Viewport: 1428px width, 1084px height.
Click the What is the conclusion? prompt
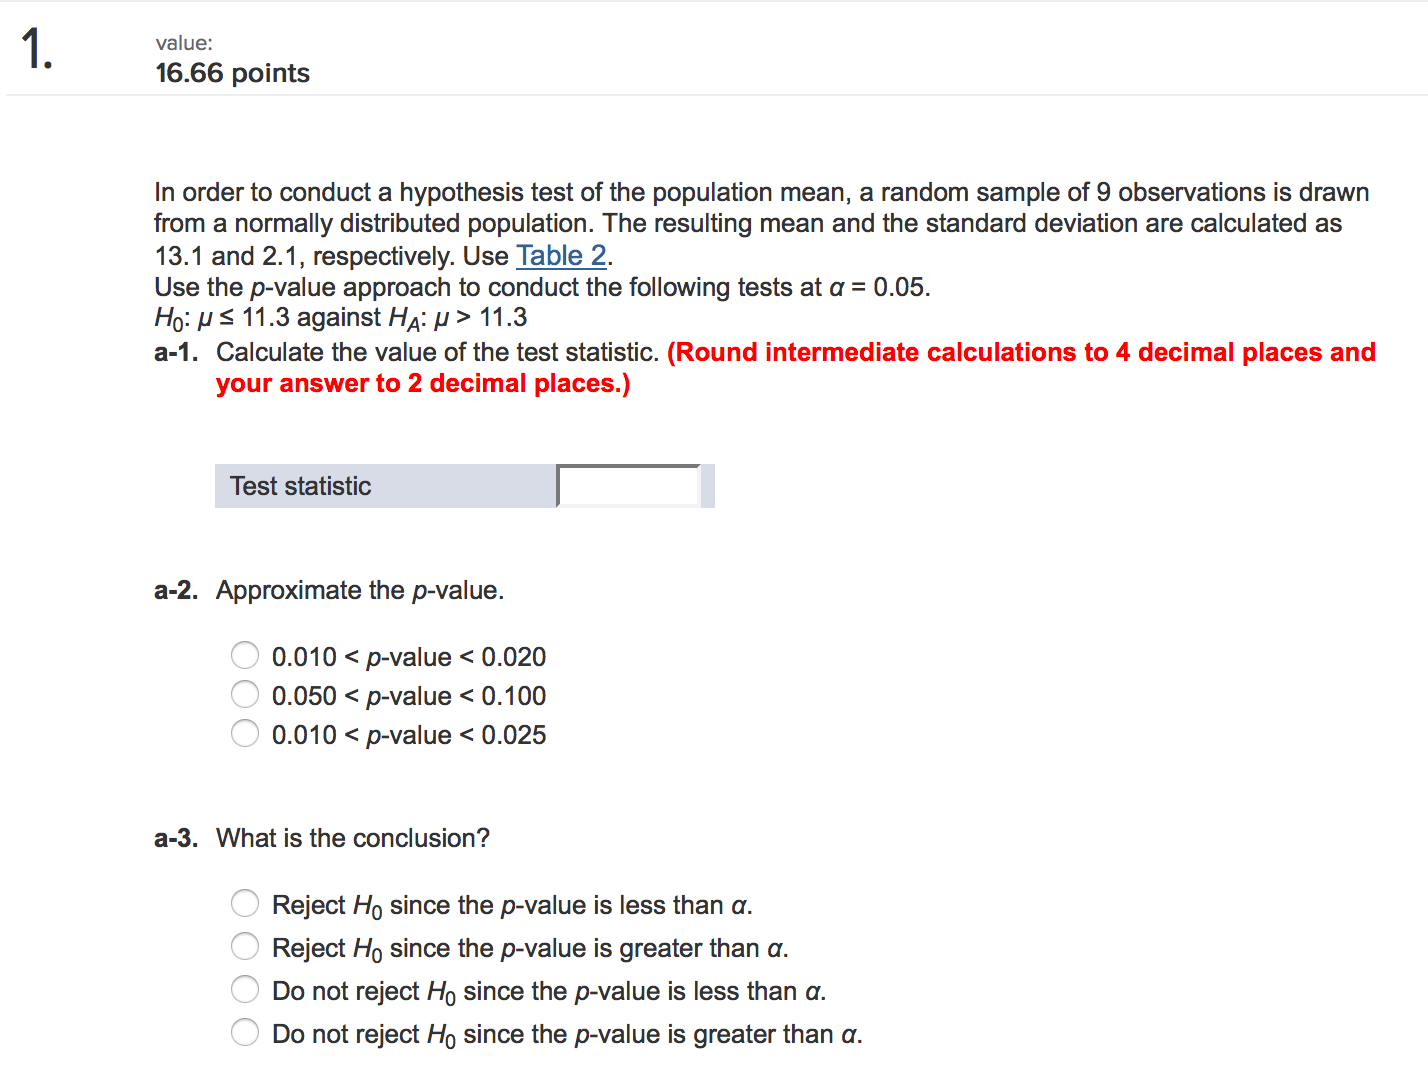353,838
